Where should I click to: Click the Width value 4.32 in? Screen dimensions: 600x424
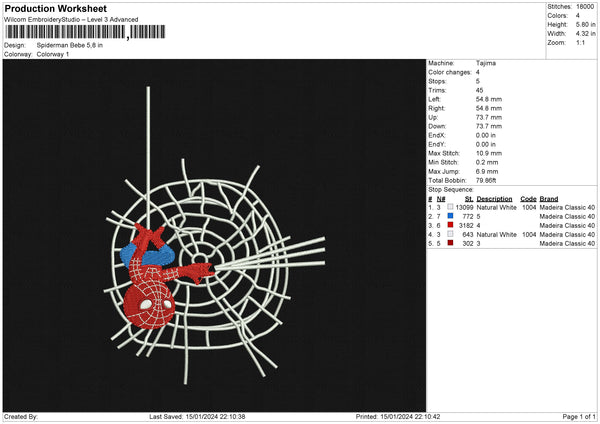tap(585, 34)
